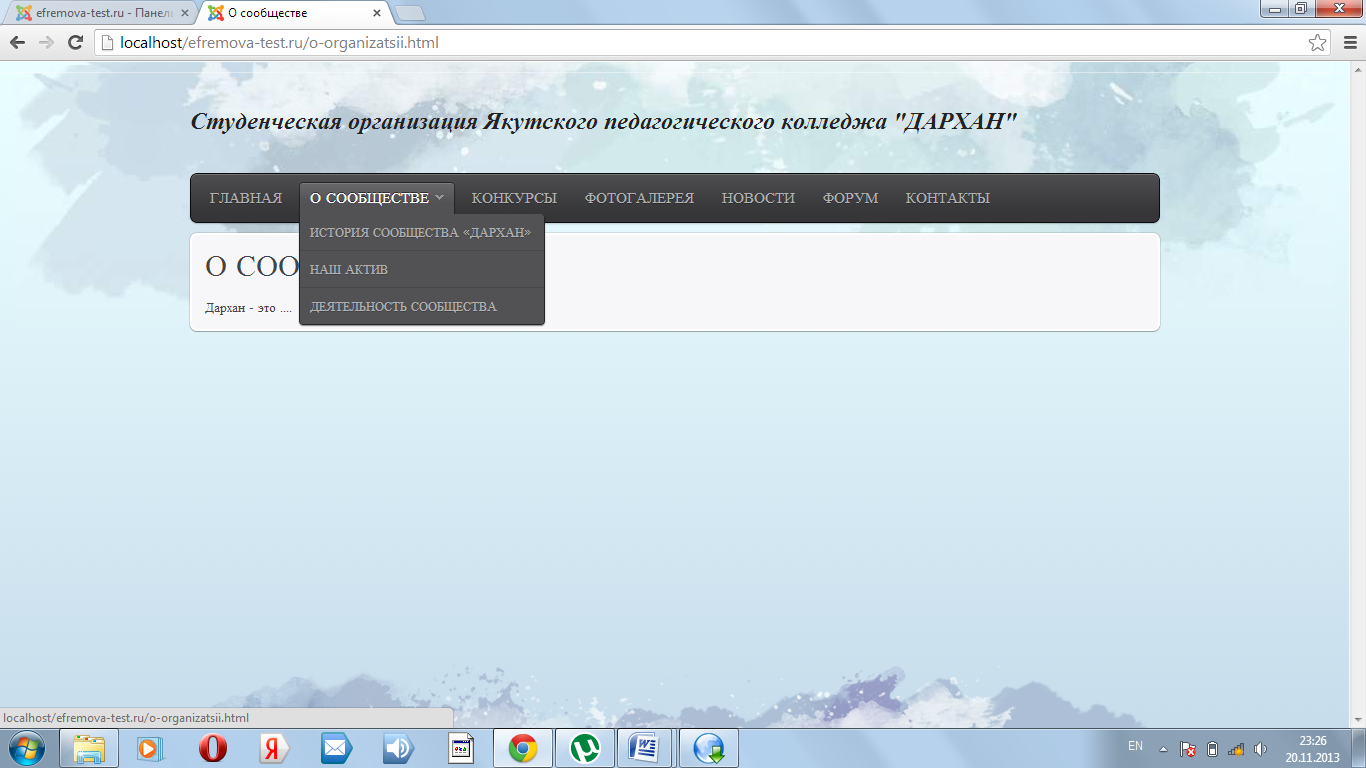Go back using the browser back arrow

pyautogui.click(x=17, y=43)
